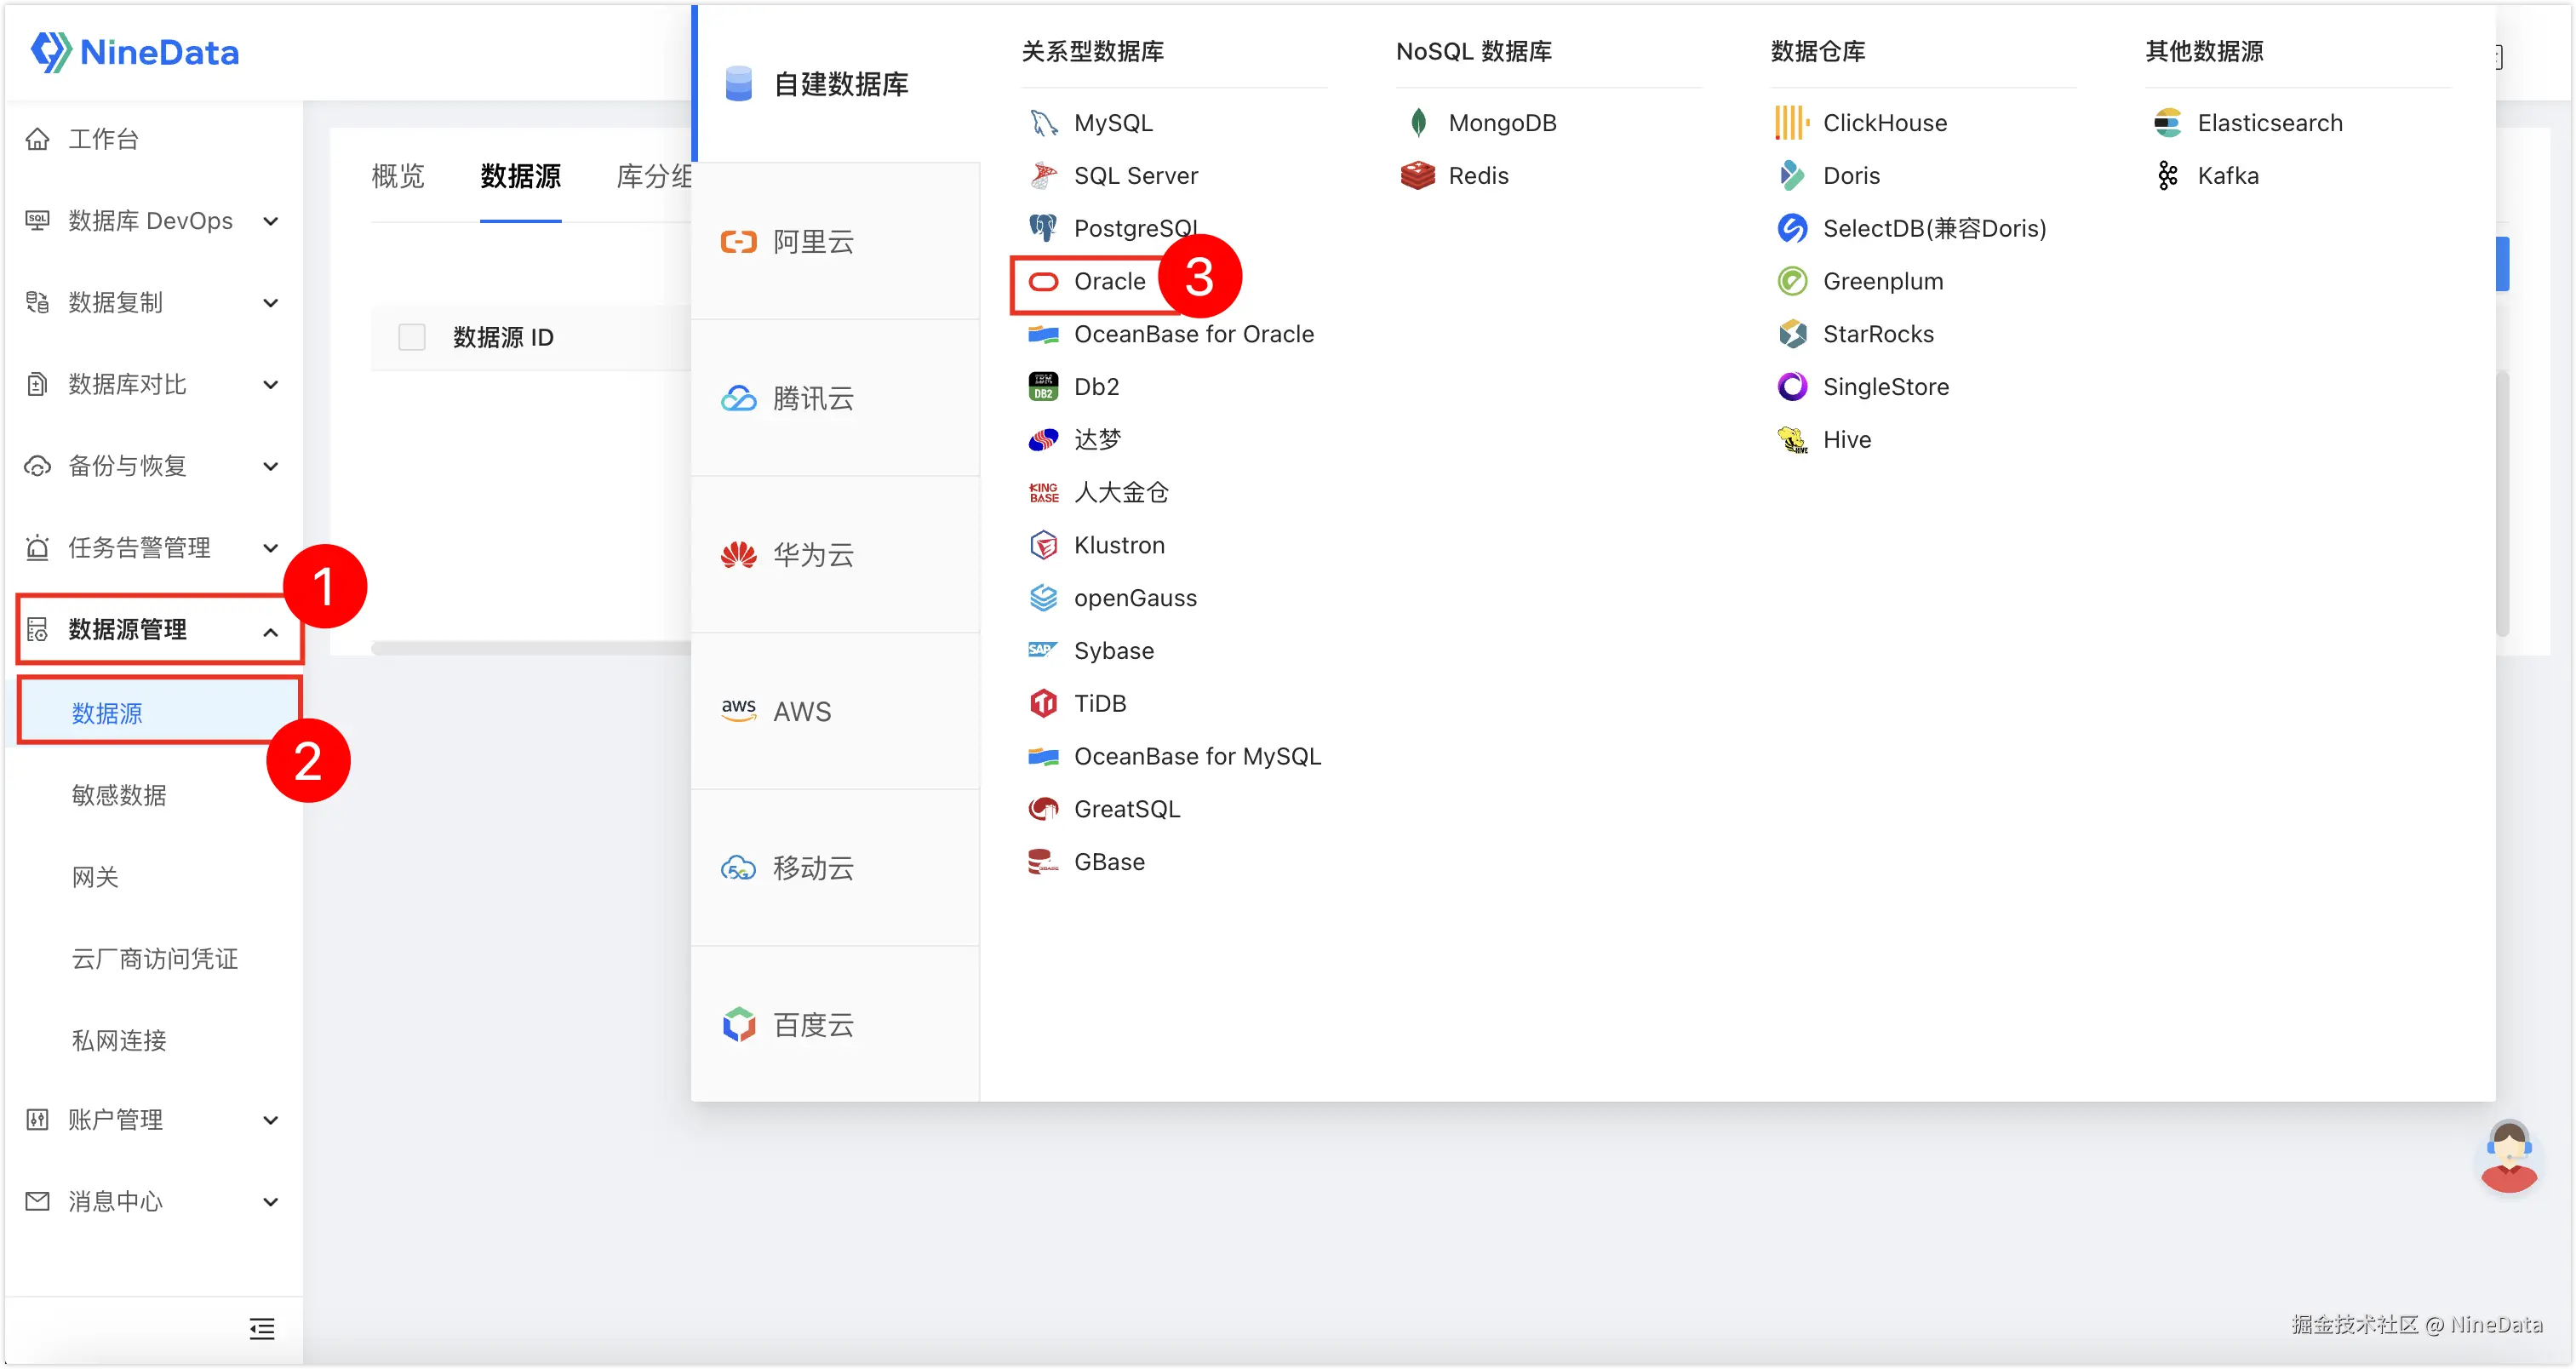Click the customer service avatar icon

pyautogui.click(x=2508, y=1156)
